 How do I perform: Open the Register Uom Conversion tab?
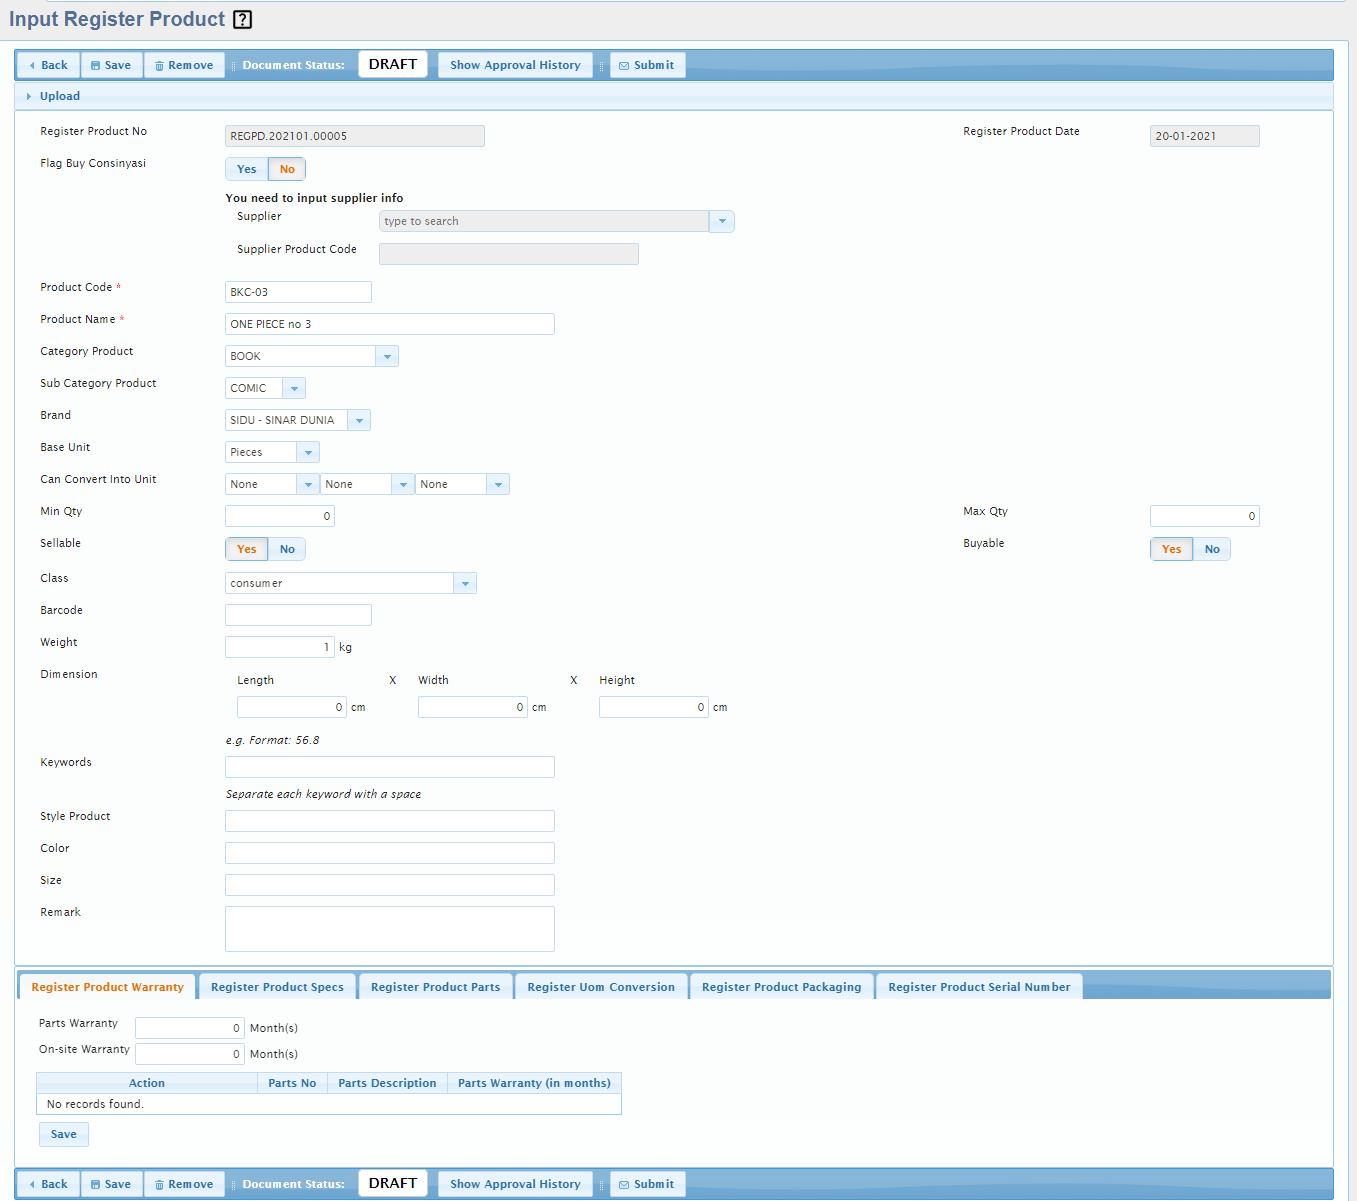pyautogui.click(x=600, y=987)
